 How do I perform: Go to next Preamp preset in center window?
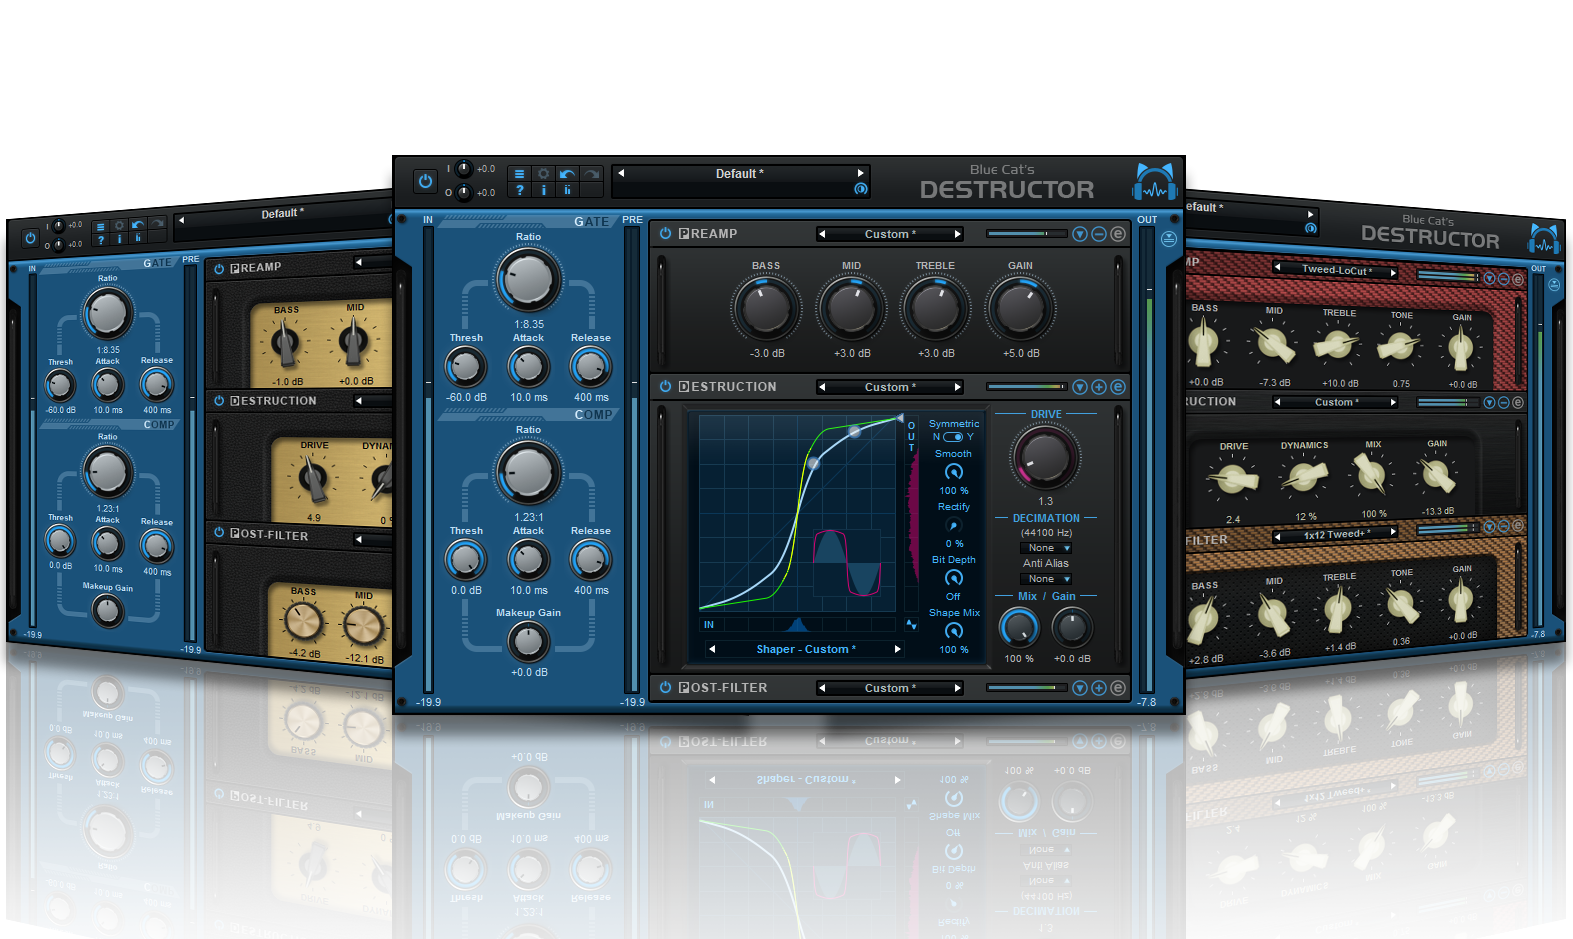pyautogui.click(x=957, y=234)
